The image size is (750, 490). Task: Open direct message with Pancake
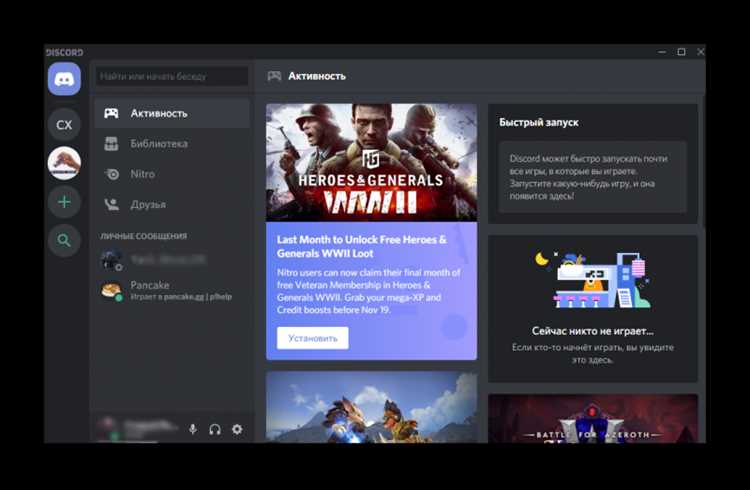172,290
